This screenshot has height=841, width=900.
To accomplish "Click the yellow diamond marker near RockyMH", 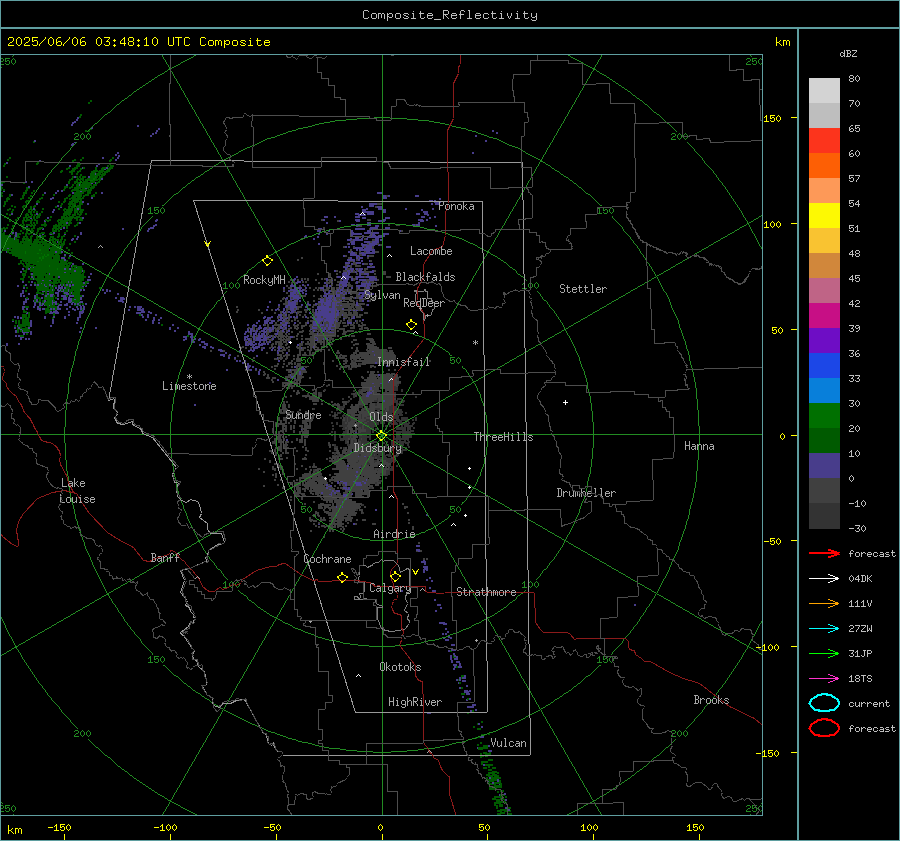I will [x=267, y=261].
